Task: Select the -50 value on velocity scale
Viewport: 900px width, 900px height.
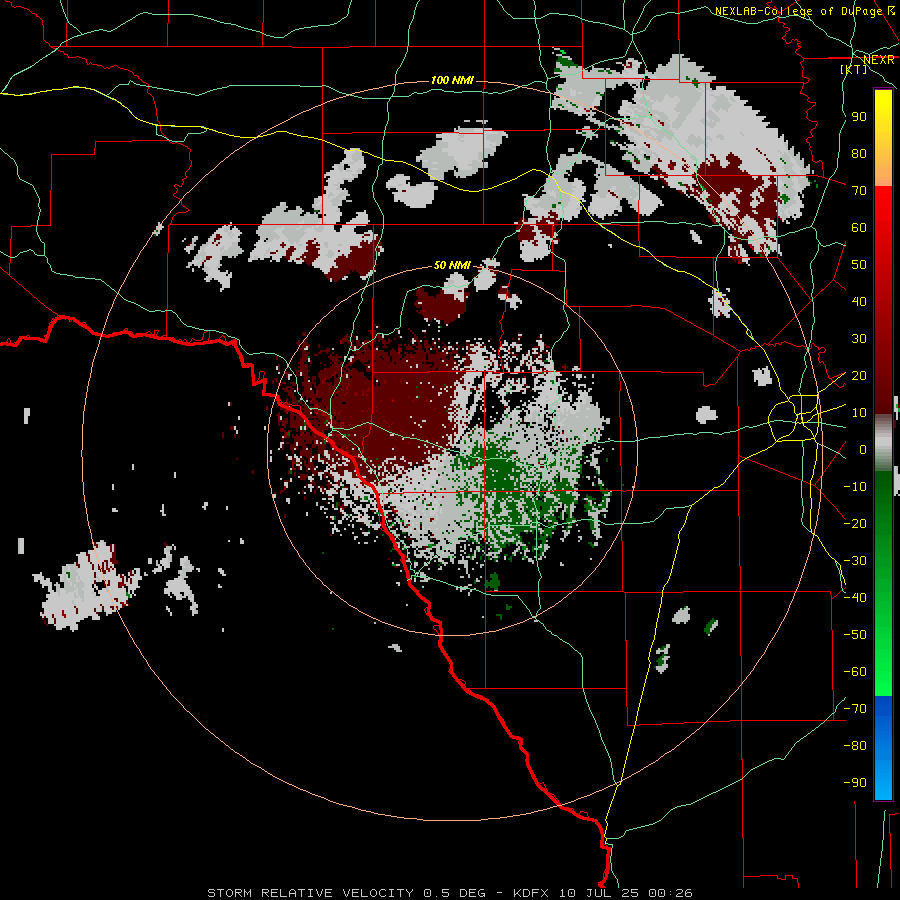Action: click(x=855, y=635)
